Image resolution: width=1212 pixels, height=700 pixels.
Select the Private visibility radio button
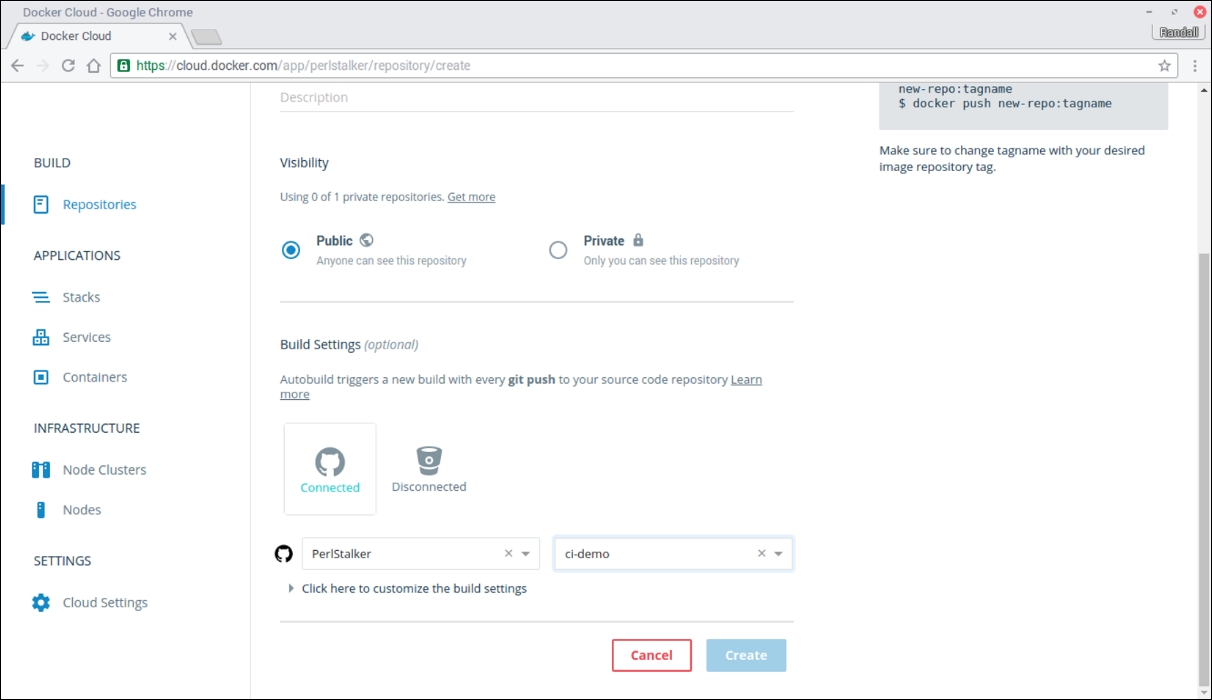click(558, 250)
